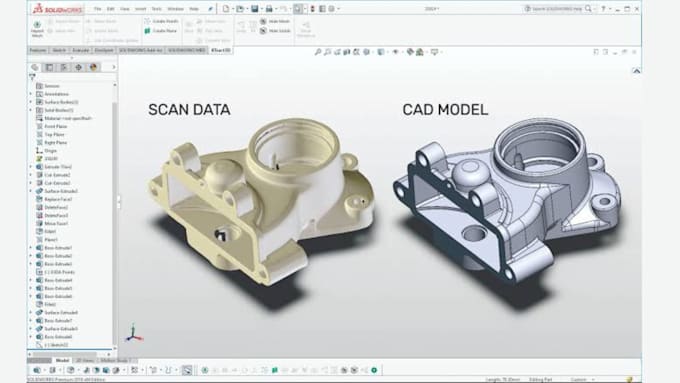Click the SOLIDWORKS help search field
The image size is (680, 383).
554,9
